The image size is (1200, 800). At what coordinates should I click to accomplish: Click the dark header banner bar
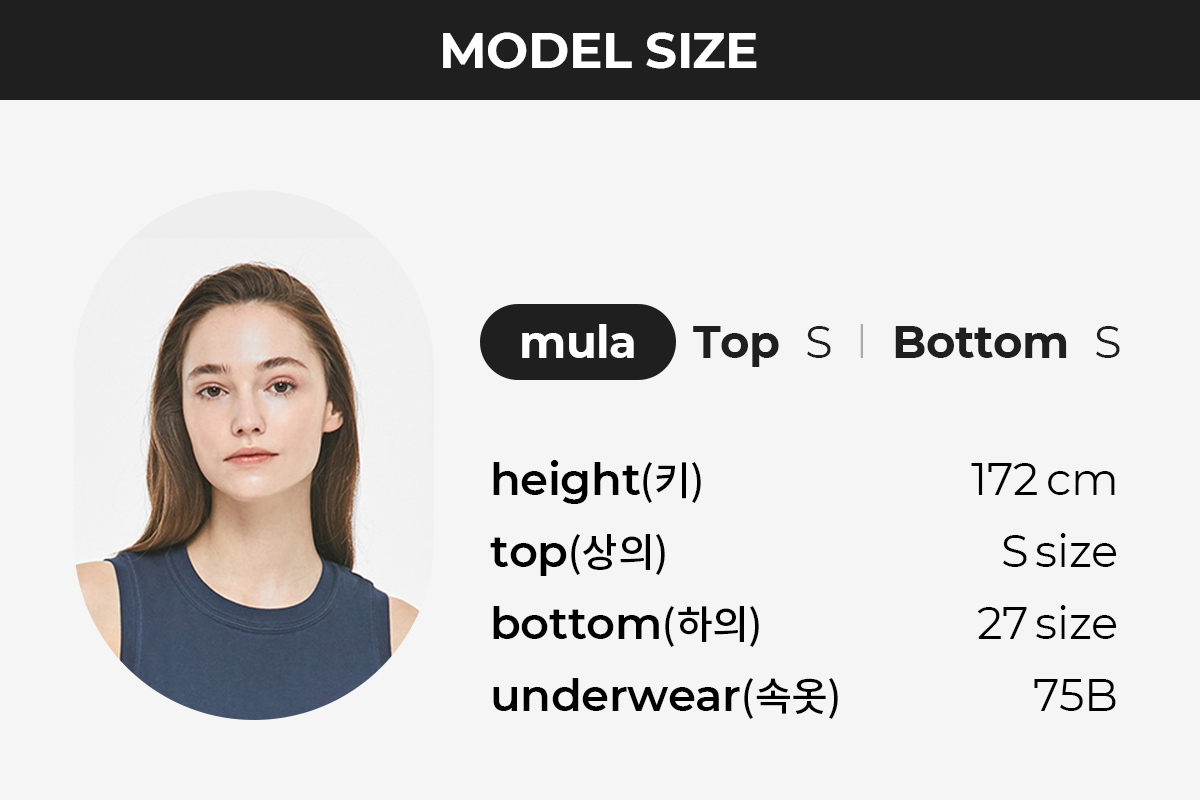tap(600, 50)
